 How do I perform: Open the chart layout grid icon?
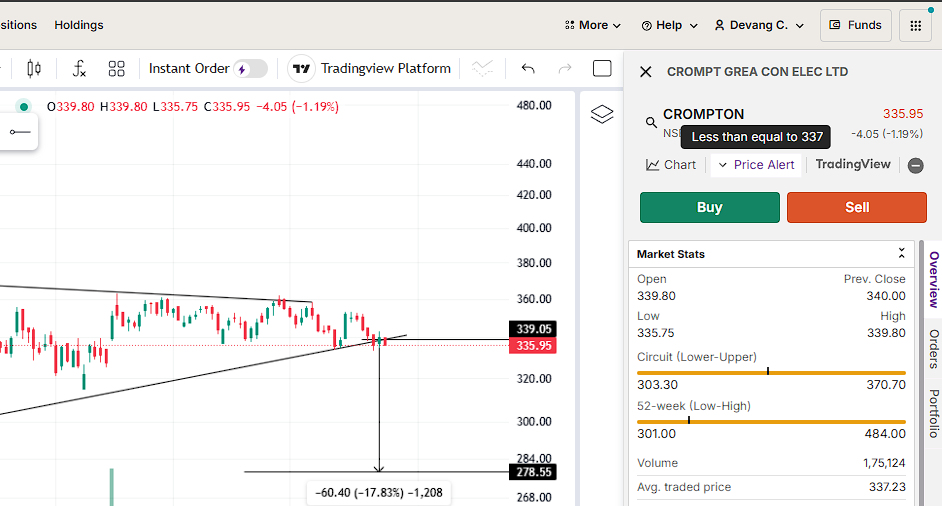[x=117, y=69]
